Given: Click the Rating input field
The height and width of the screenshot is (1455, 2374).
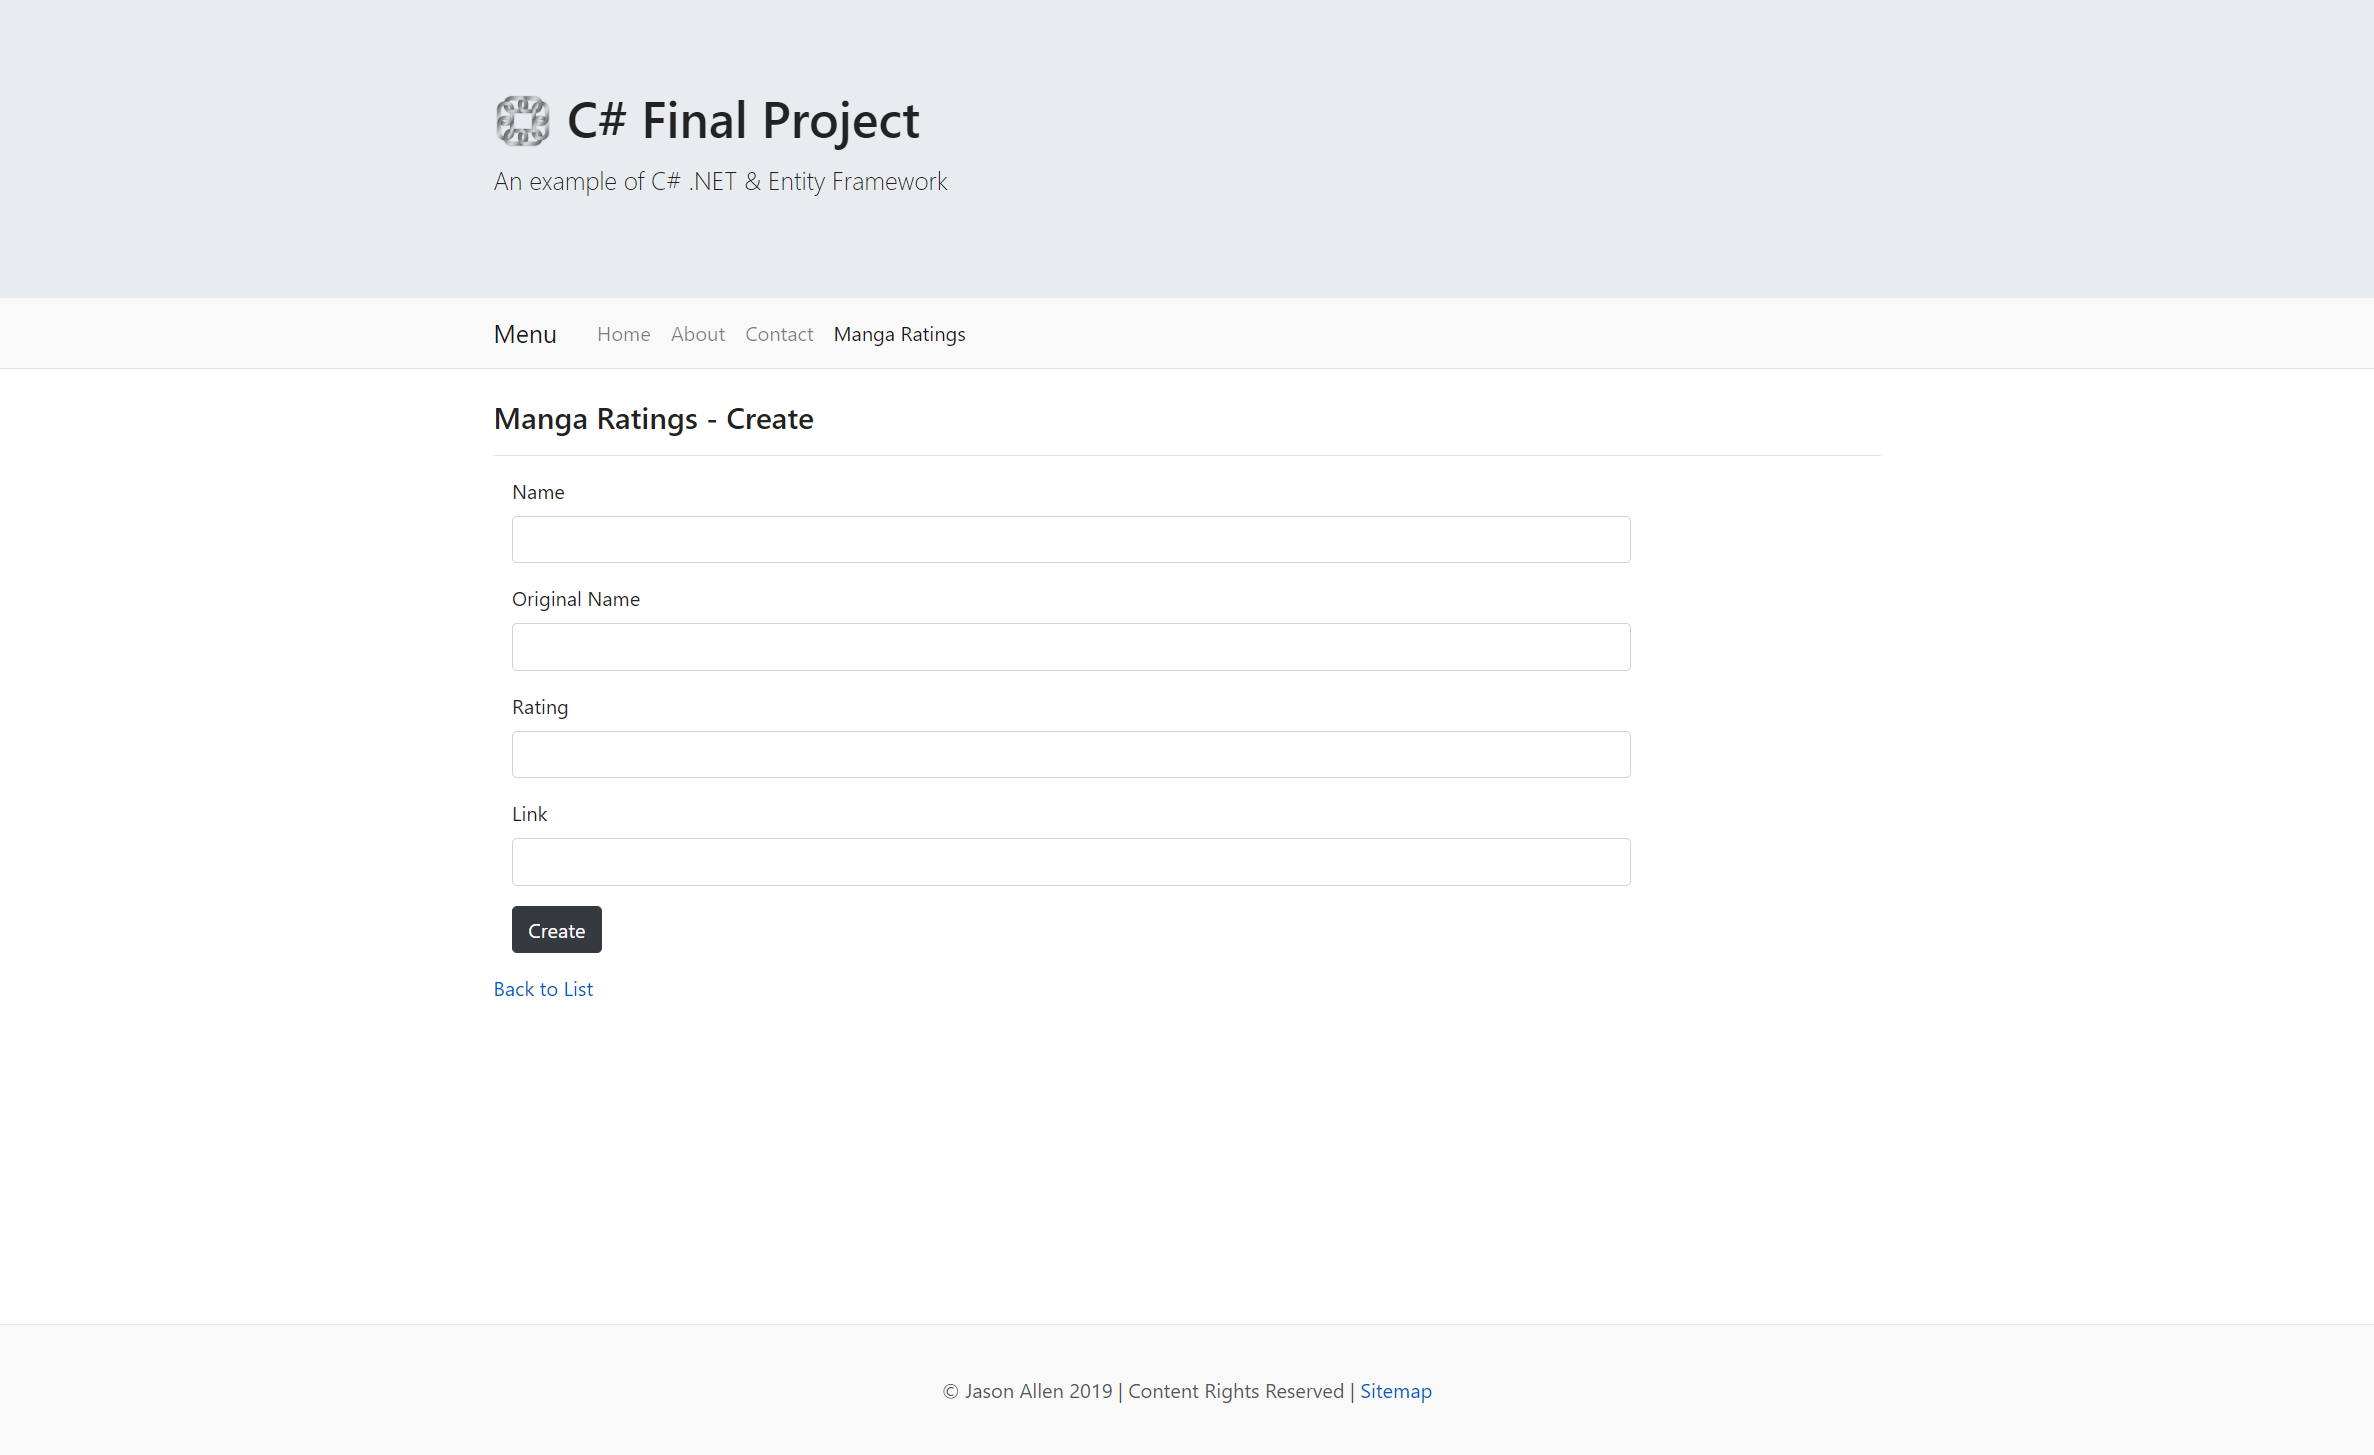Looking at the screenshot, I should pyautogui.click(x=1070, y=753).
